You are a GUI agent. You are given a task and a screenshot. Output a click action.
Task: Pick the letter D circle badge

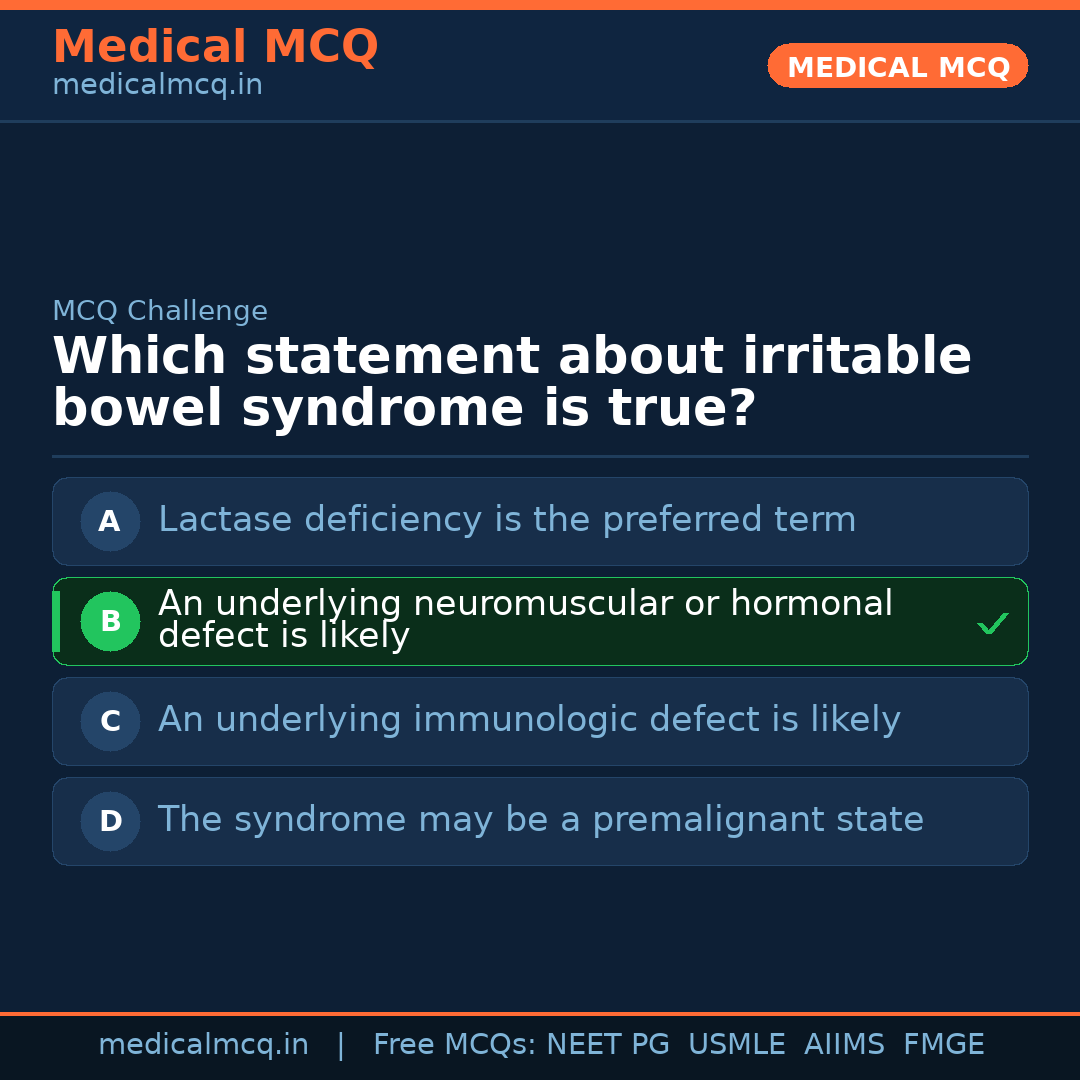click(x=110, y=821)
